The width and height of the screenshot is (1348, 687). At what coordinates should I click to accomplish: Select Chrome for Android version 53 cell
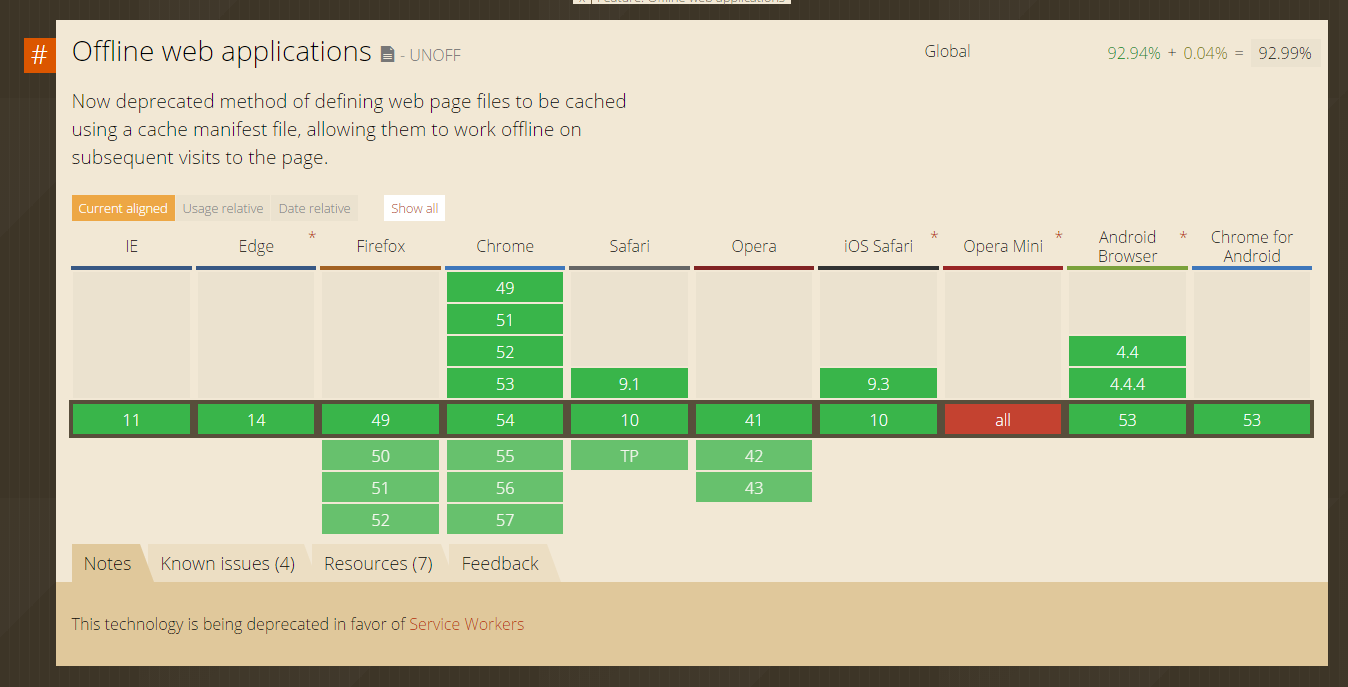click(x=1252, y=420)
